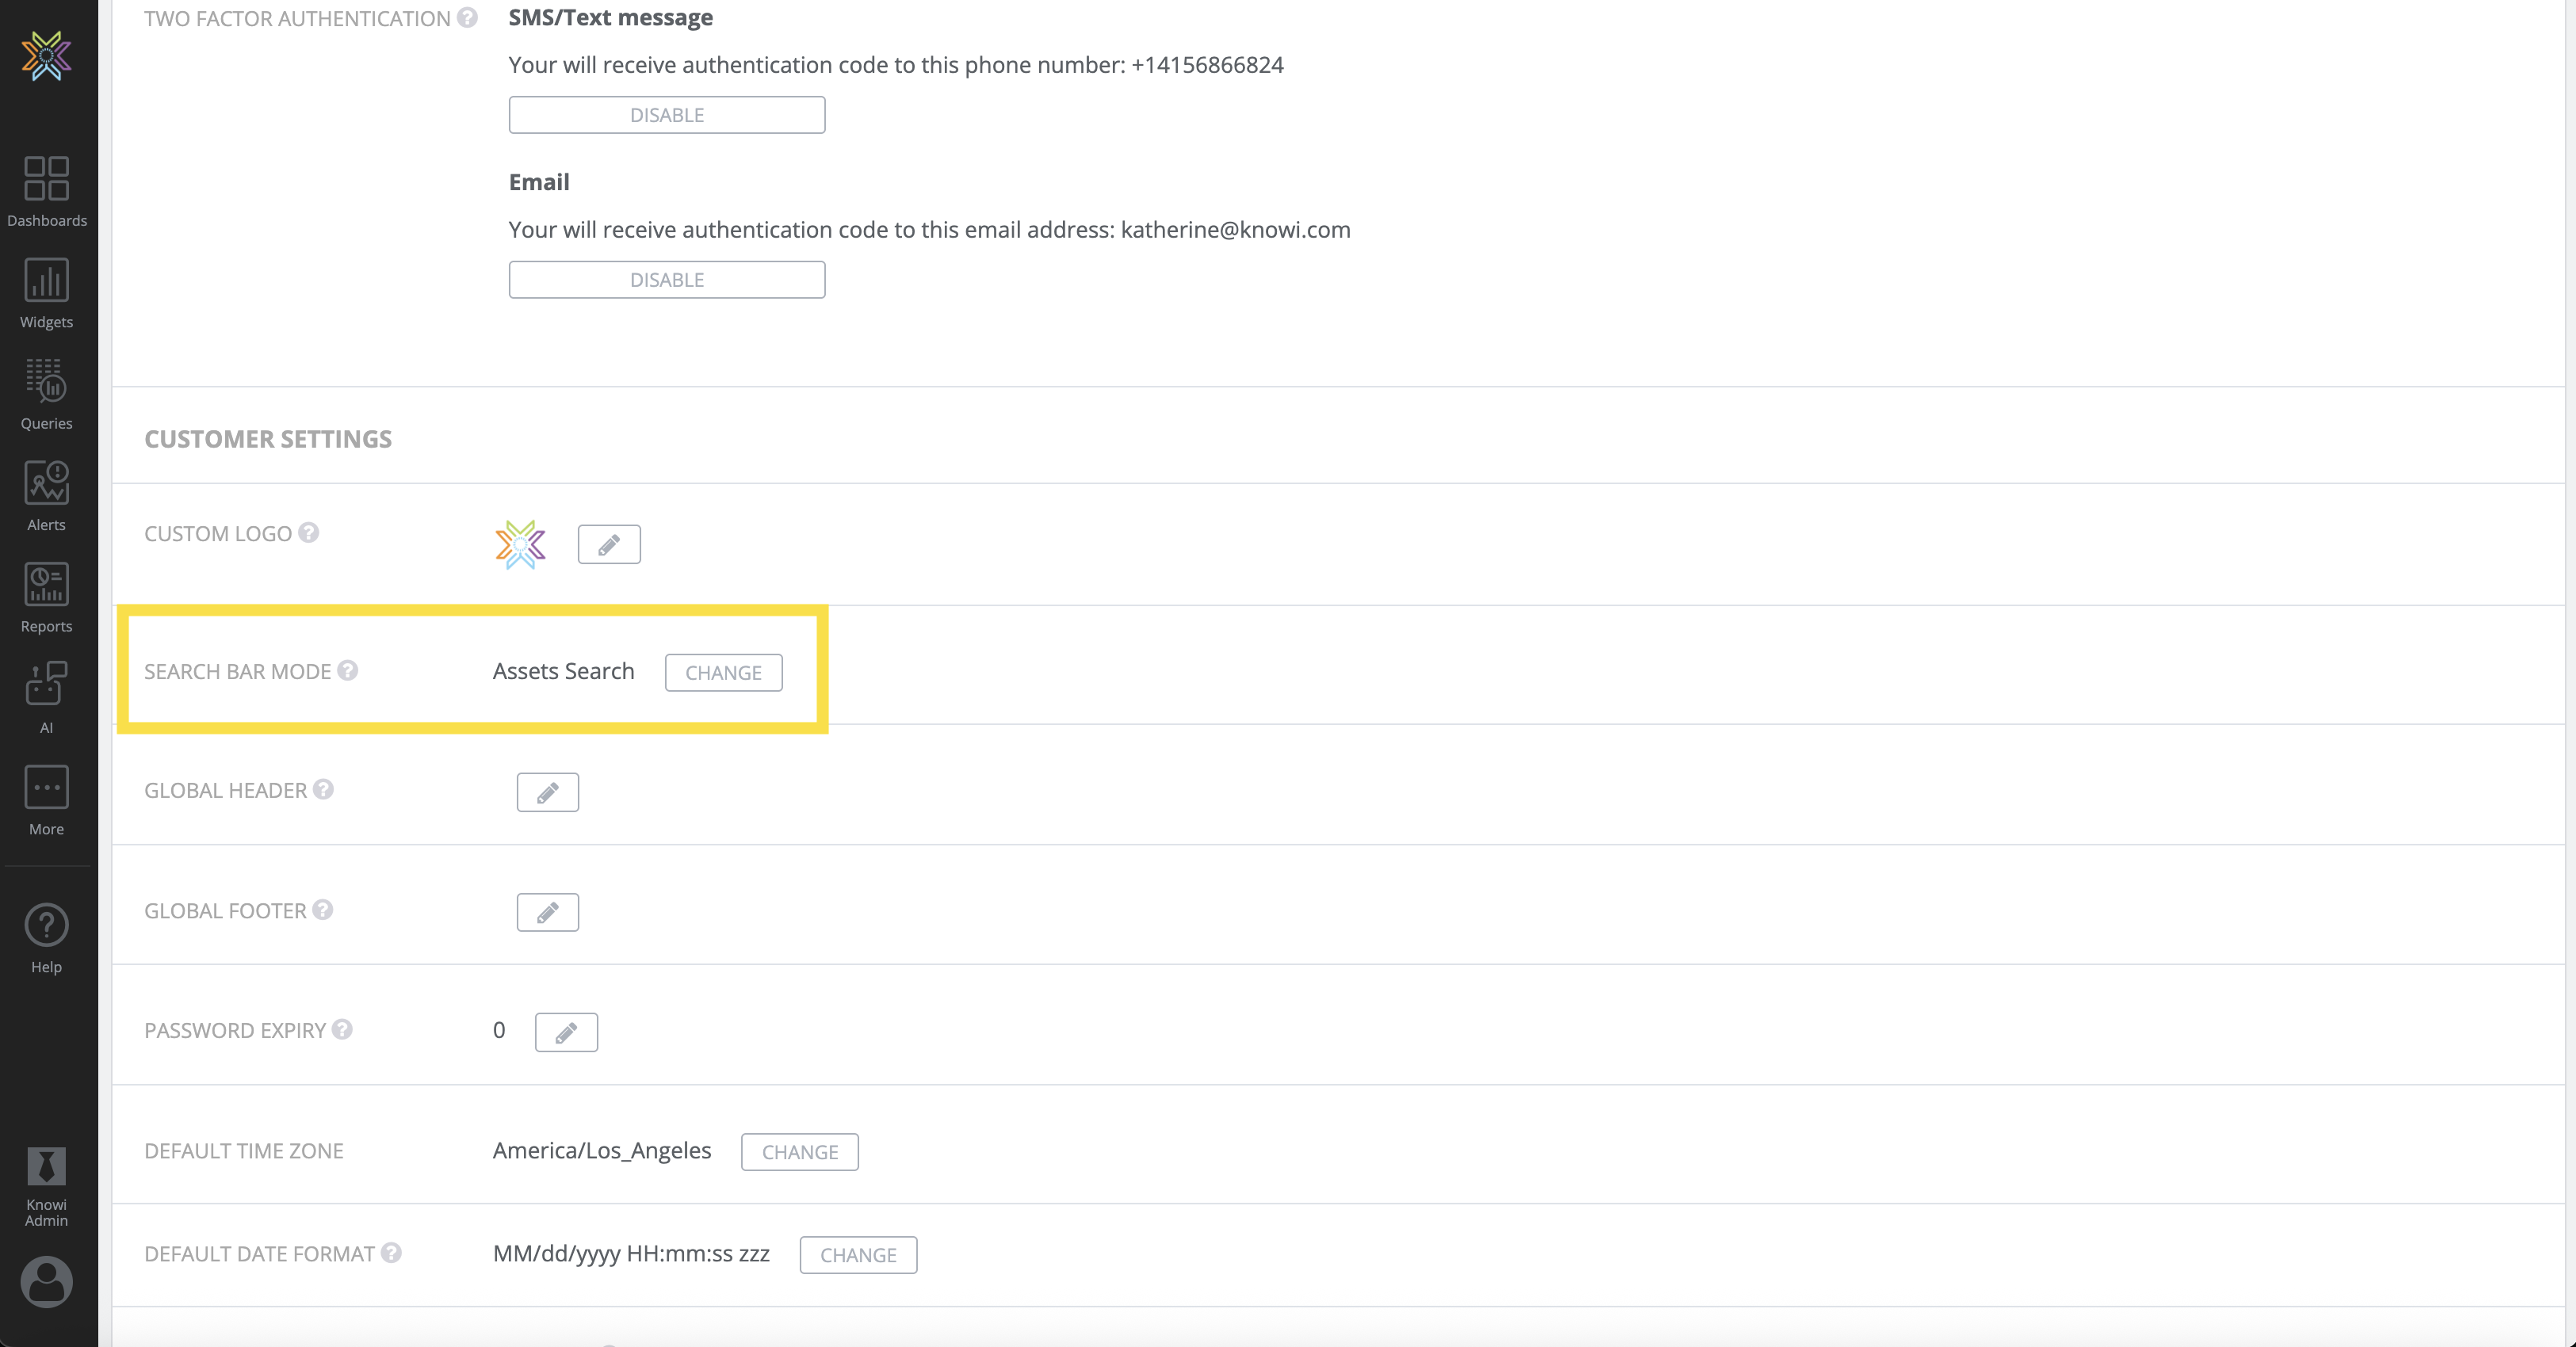
Task: Edit the Global Footer pencil button
Action: tap(547, 912)
